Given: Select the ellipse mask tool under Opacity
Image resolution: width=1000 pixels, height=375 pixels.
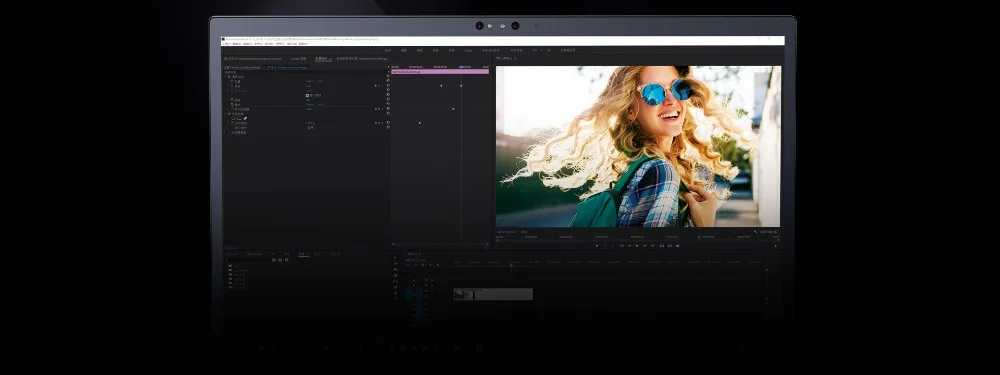Looking at the screenshot, I should coord(234,118).
